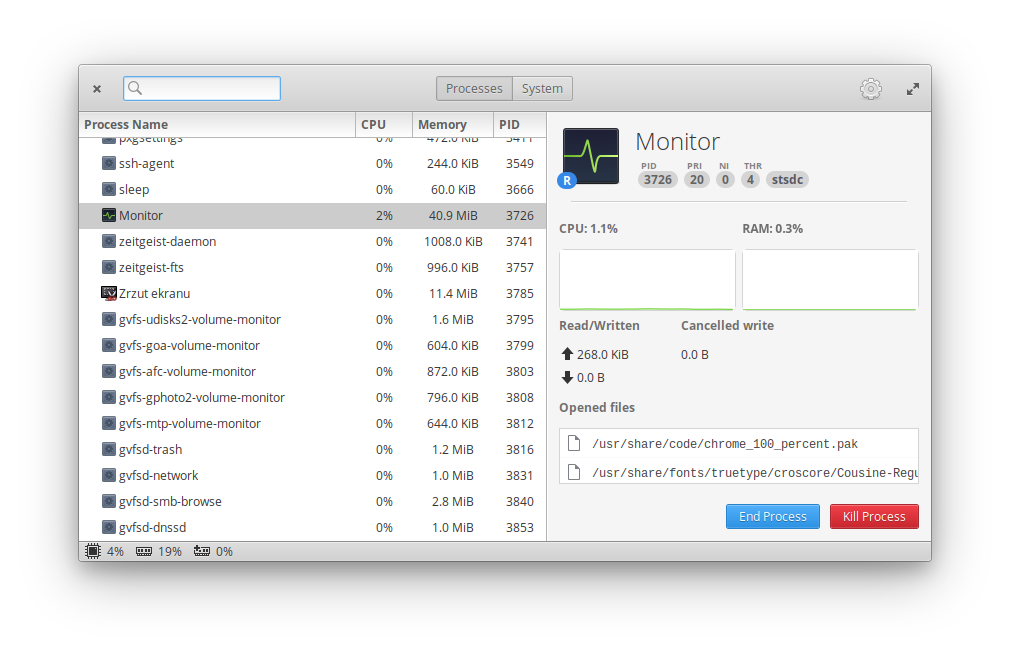
Task: Sort by Memory column header
Action: click(x=453, y=124)
